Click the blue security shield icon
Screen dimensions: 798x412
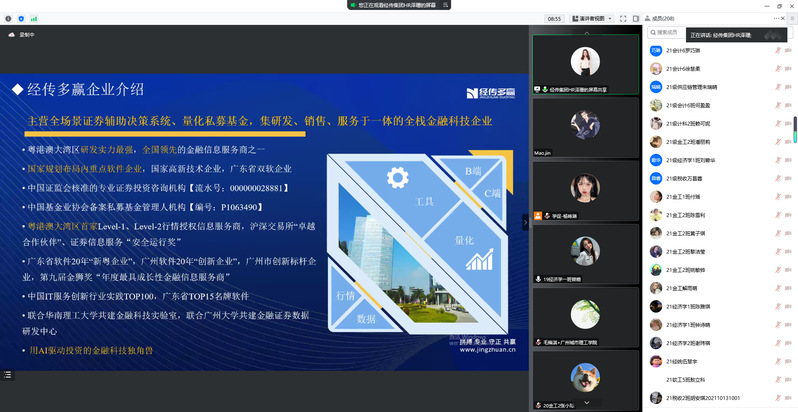21,19
